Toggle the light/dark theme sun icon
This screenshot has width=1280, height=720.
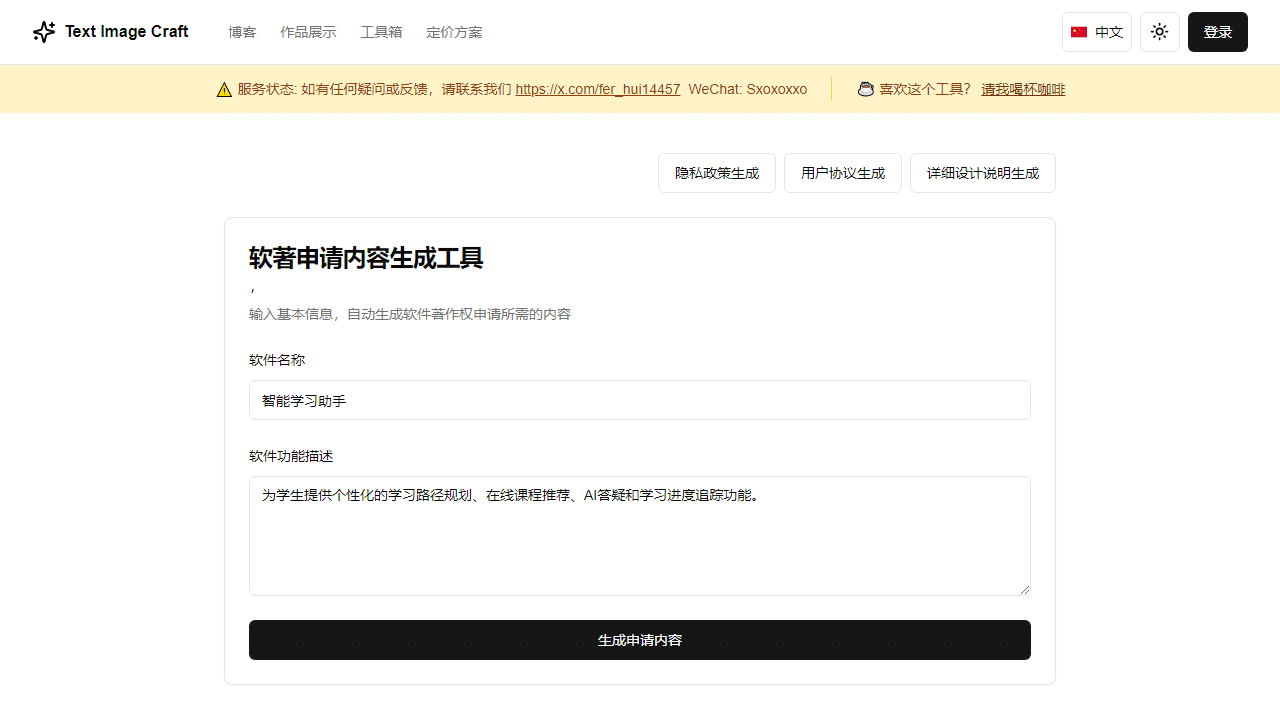pyautogui.click(x=1160, y=32)
